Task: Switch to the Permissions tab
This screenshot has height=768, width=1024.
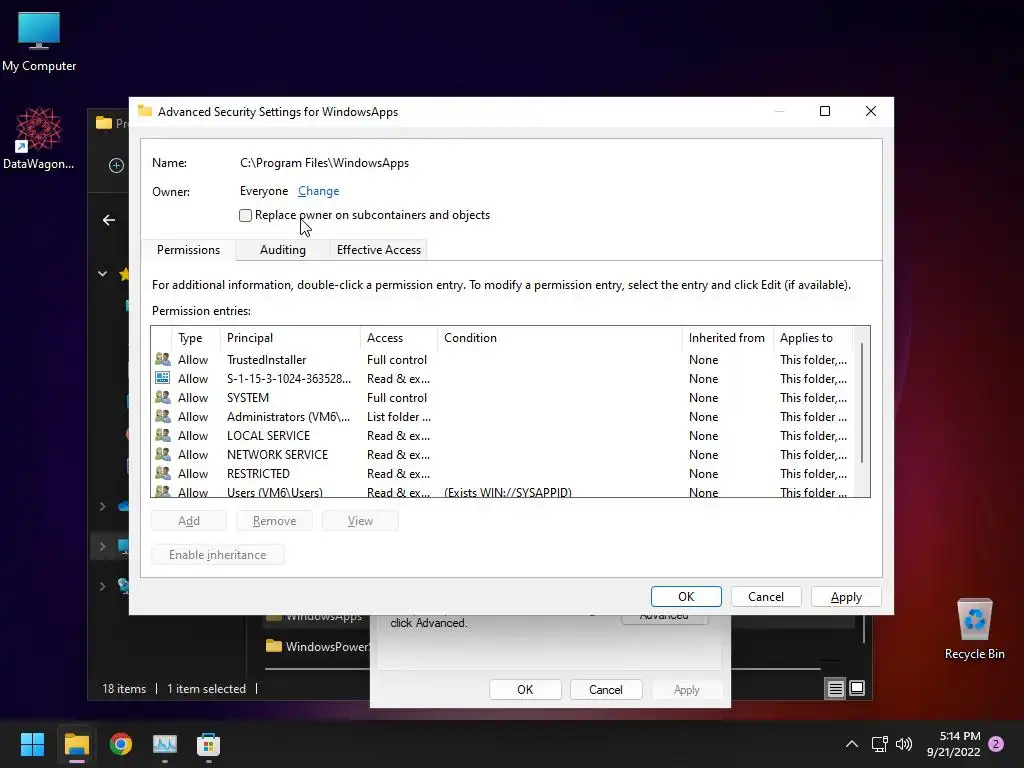Action: pyautogui.click(x=188, y=249)
